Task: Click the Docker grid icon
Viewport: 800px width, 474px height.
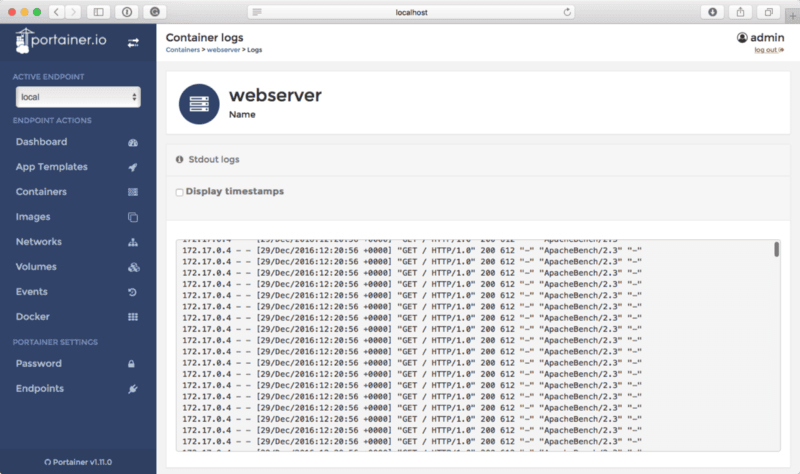Action: click(133, 317)
